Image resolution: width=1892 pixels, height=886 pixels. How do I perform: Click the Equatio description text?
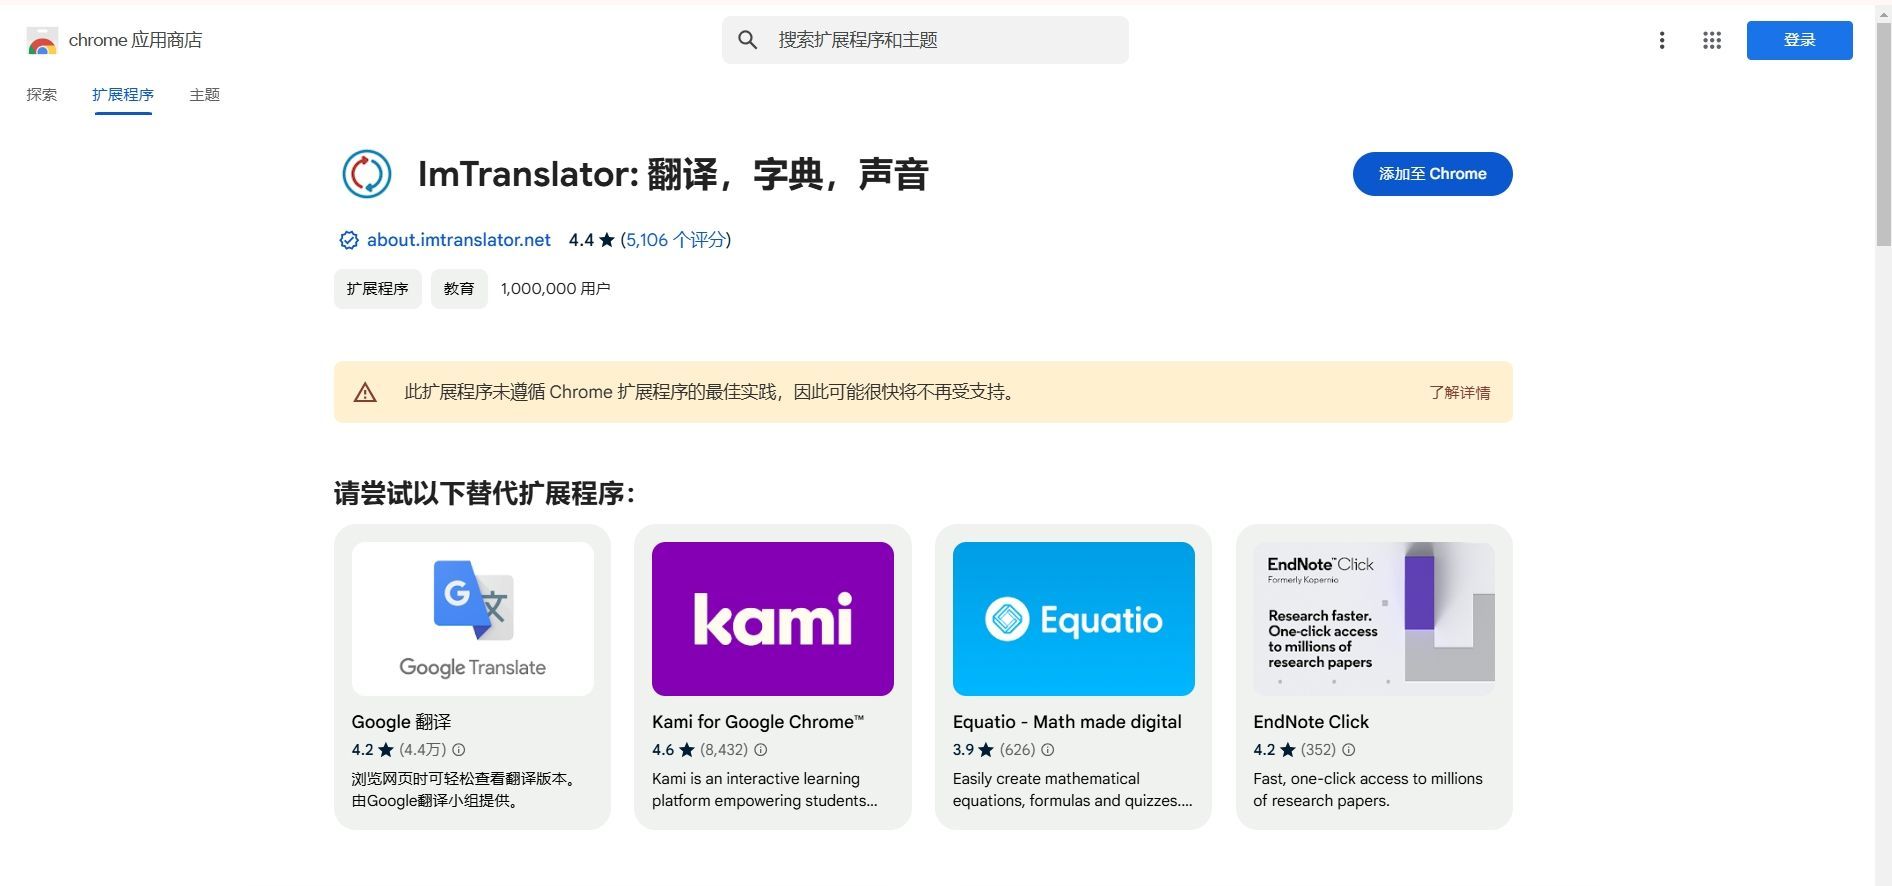click(1072, 790)
